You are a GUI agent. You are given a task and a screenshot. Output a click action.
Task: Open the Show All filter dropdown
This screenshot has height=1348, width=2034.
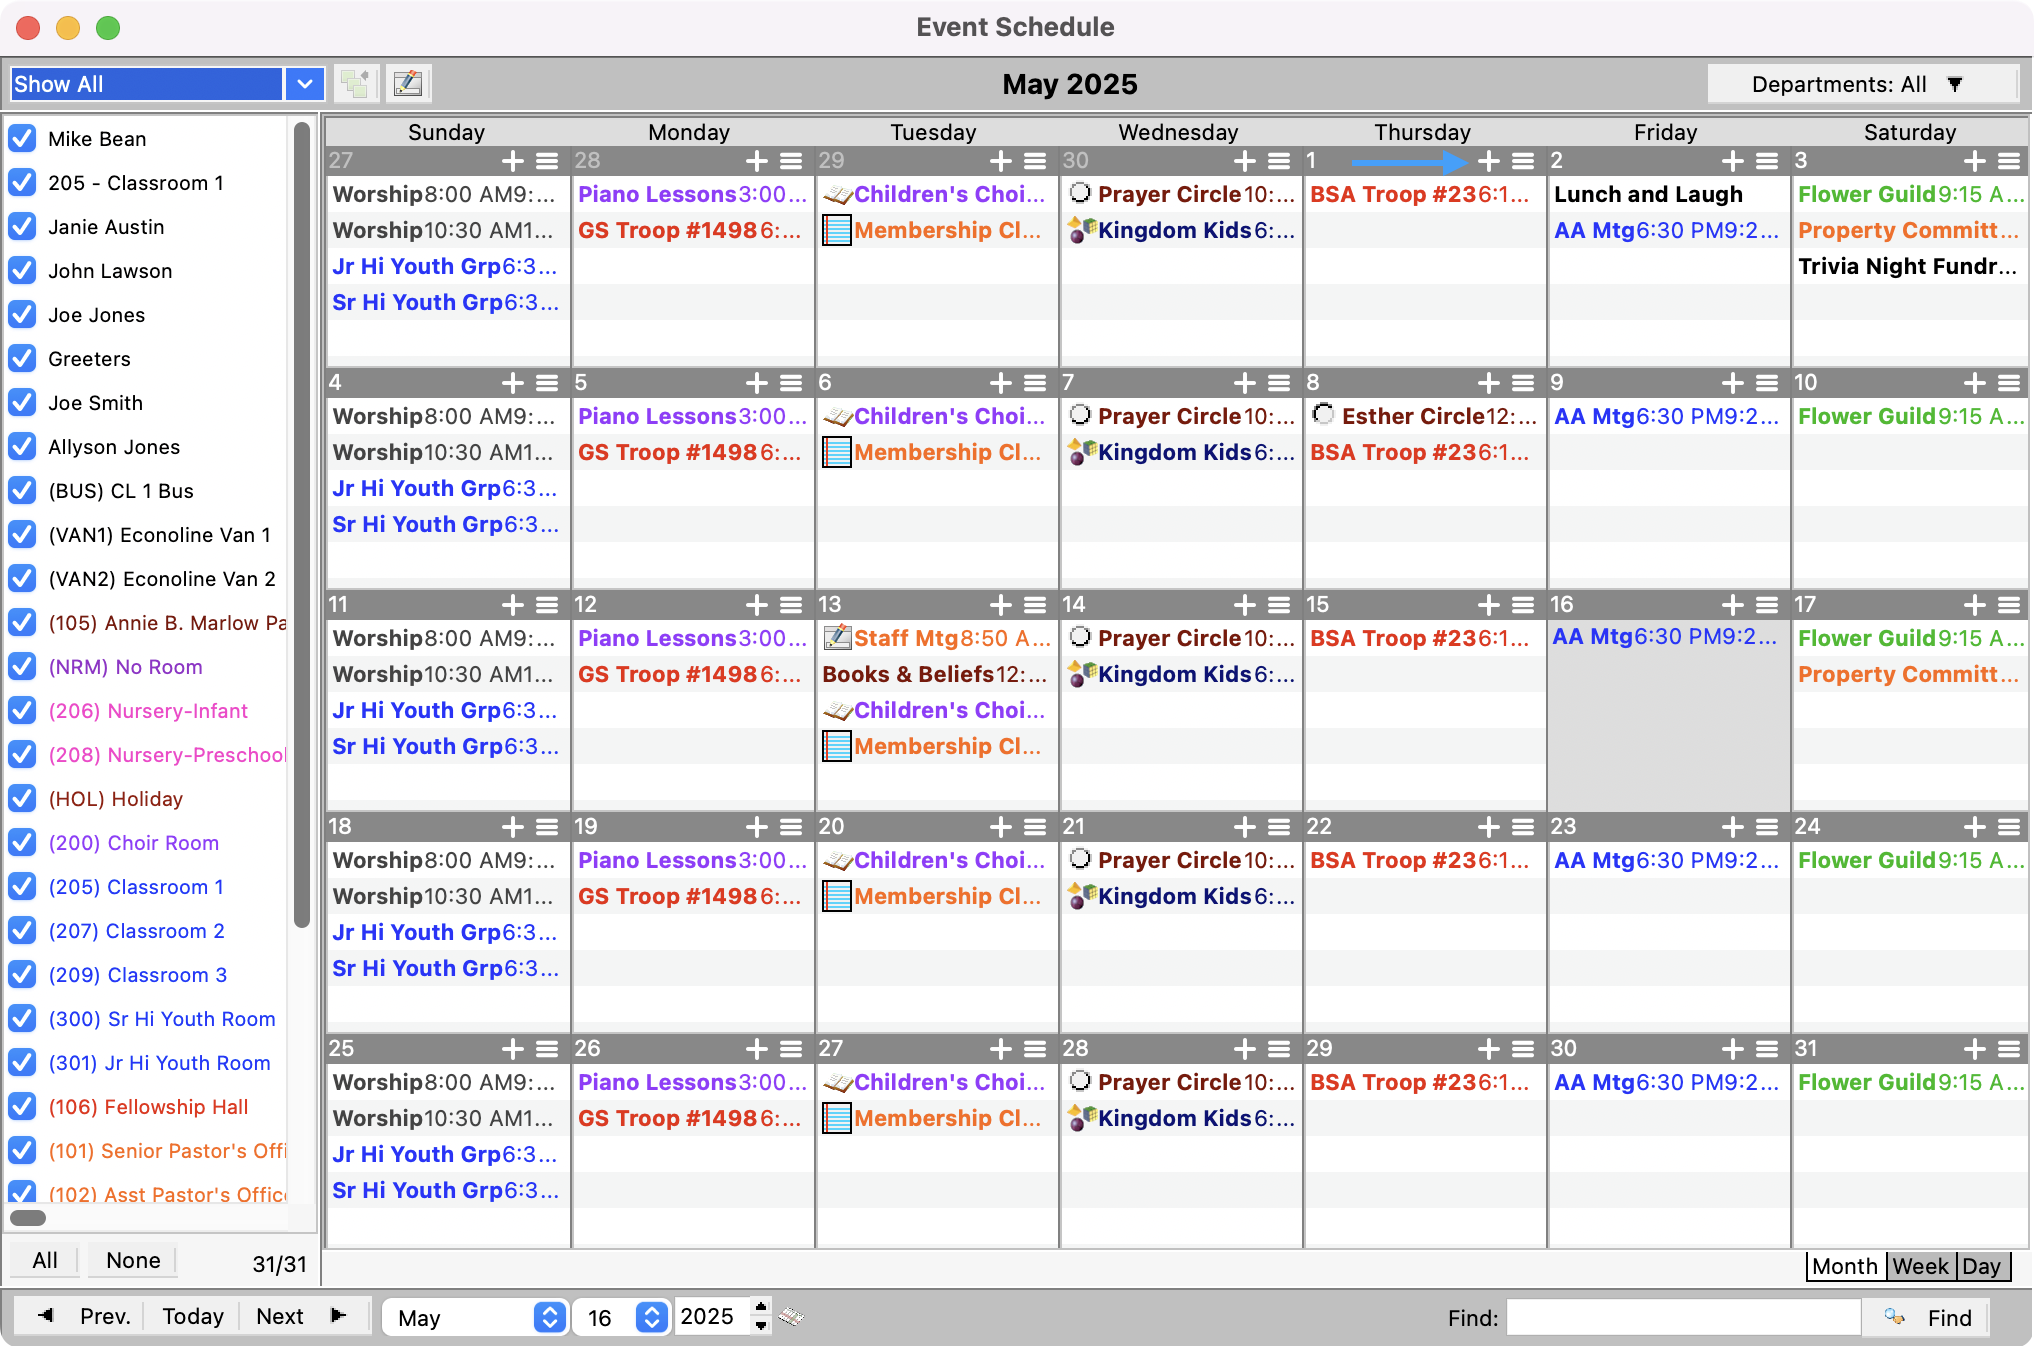click(304, 84)
